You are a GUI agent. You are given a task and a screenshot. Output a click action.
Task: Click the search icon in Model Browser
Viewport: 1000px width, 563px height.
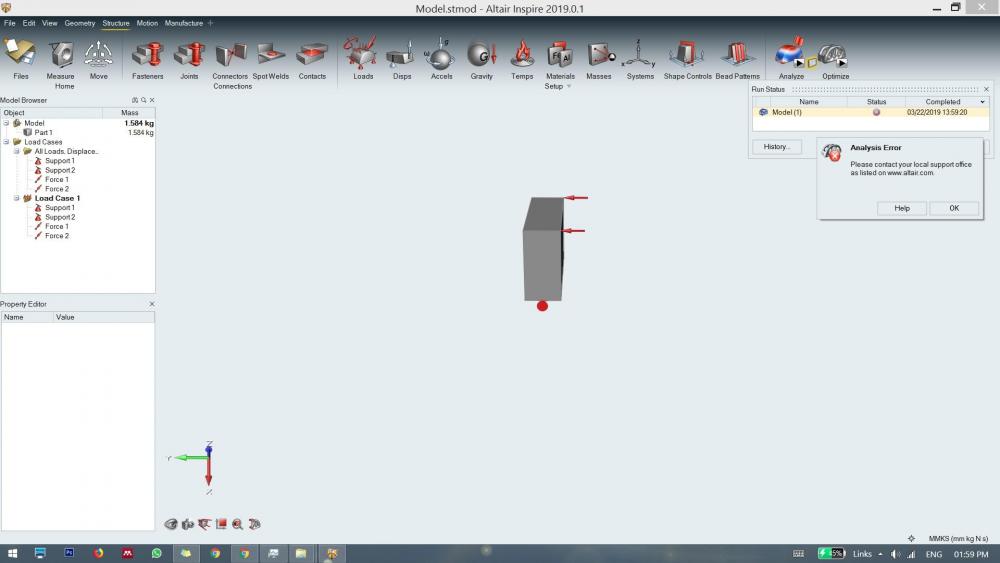[x=143, y=100]
